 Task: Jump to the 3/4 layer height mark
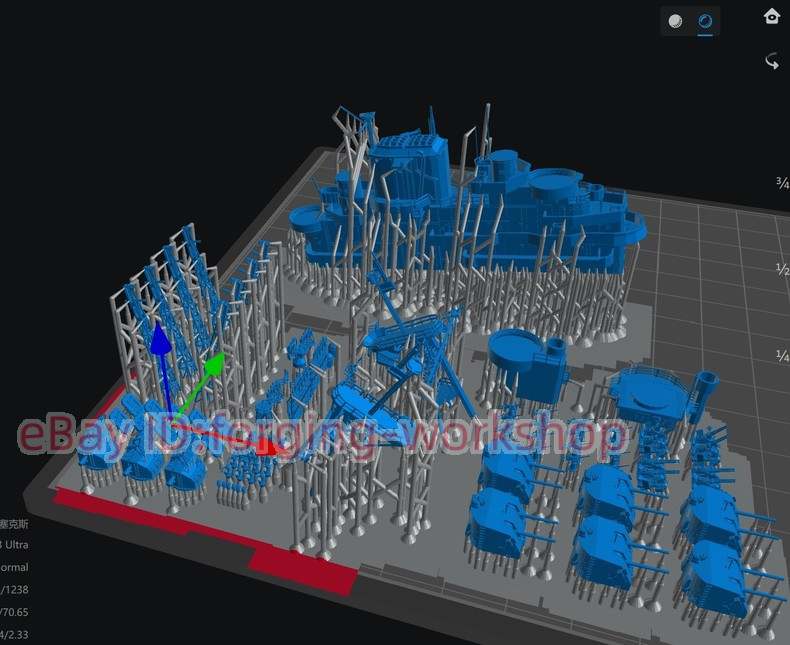pyautogui.click(x=782, y=182)
